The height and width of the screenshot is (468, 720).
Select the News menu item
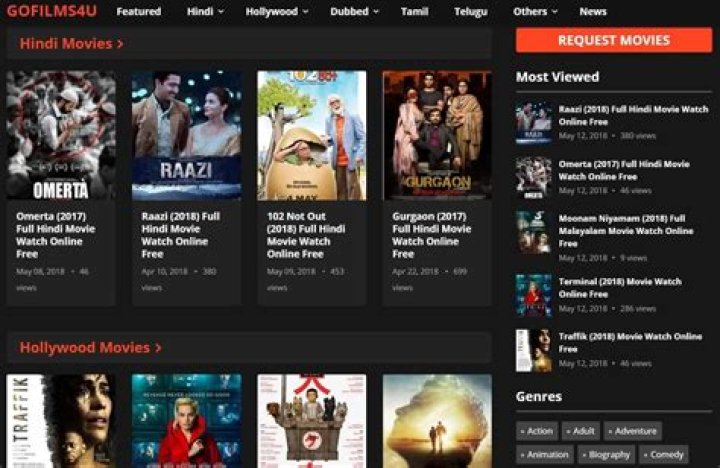coord(593,12)
